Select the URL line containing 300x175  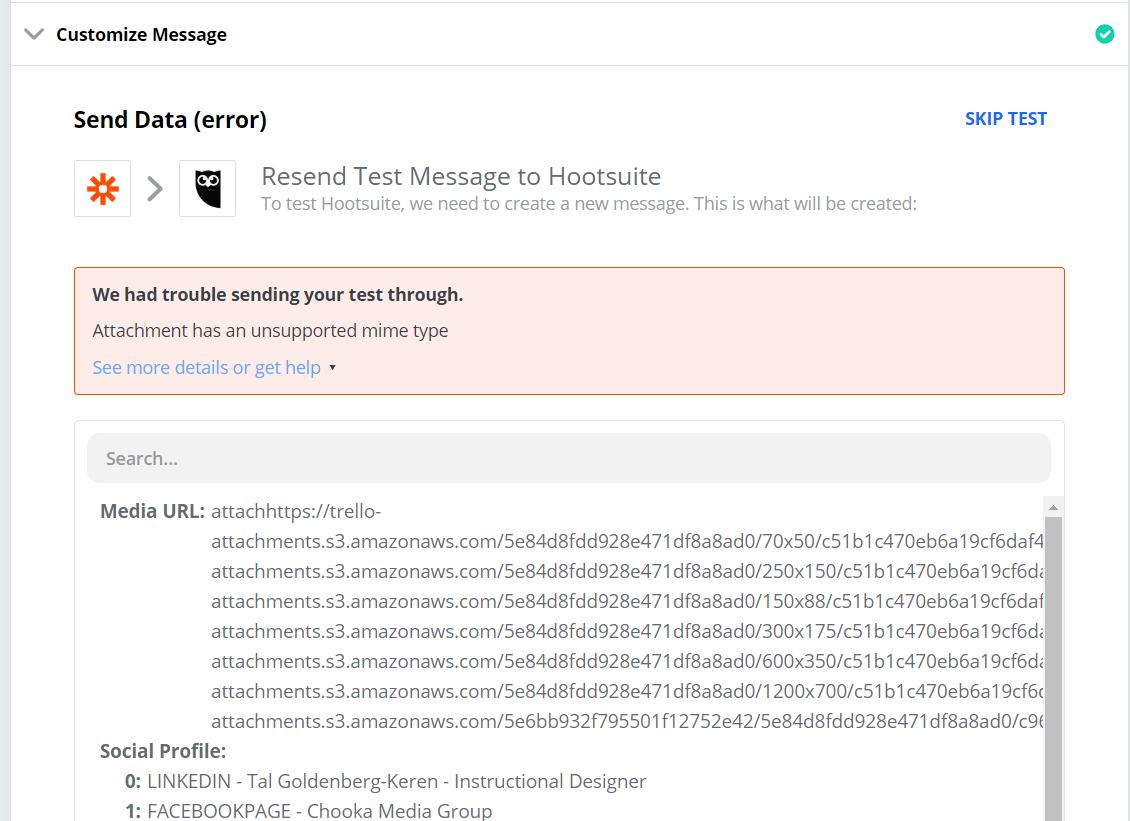[x=627, y=631]
